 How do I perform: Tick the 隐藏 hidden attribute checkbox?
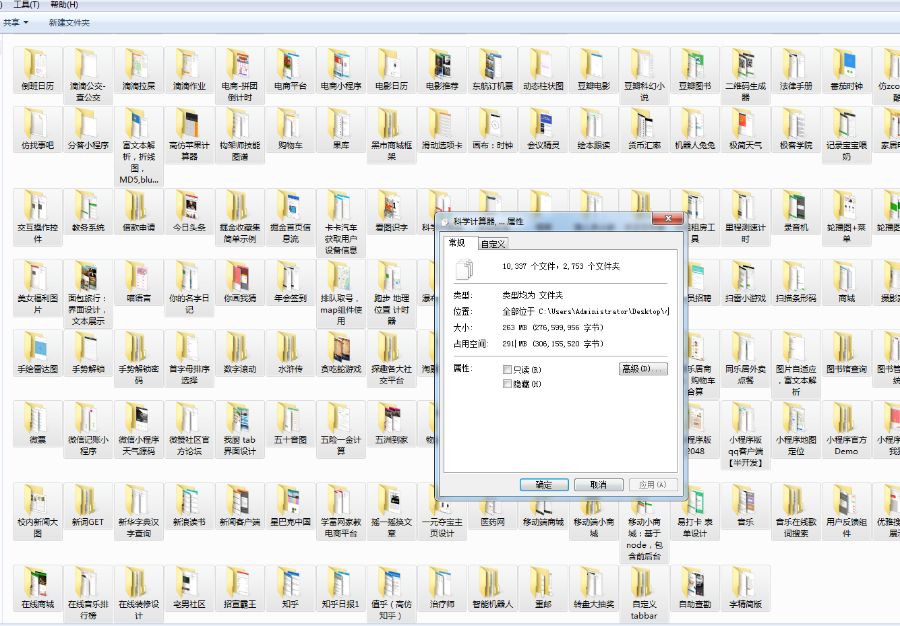(508, 383)
